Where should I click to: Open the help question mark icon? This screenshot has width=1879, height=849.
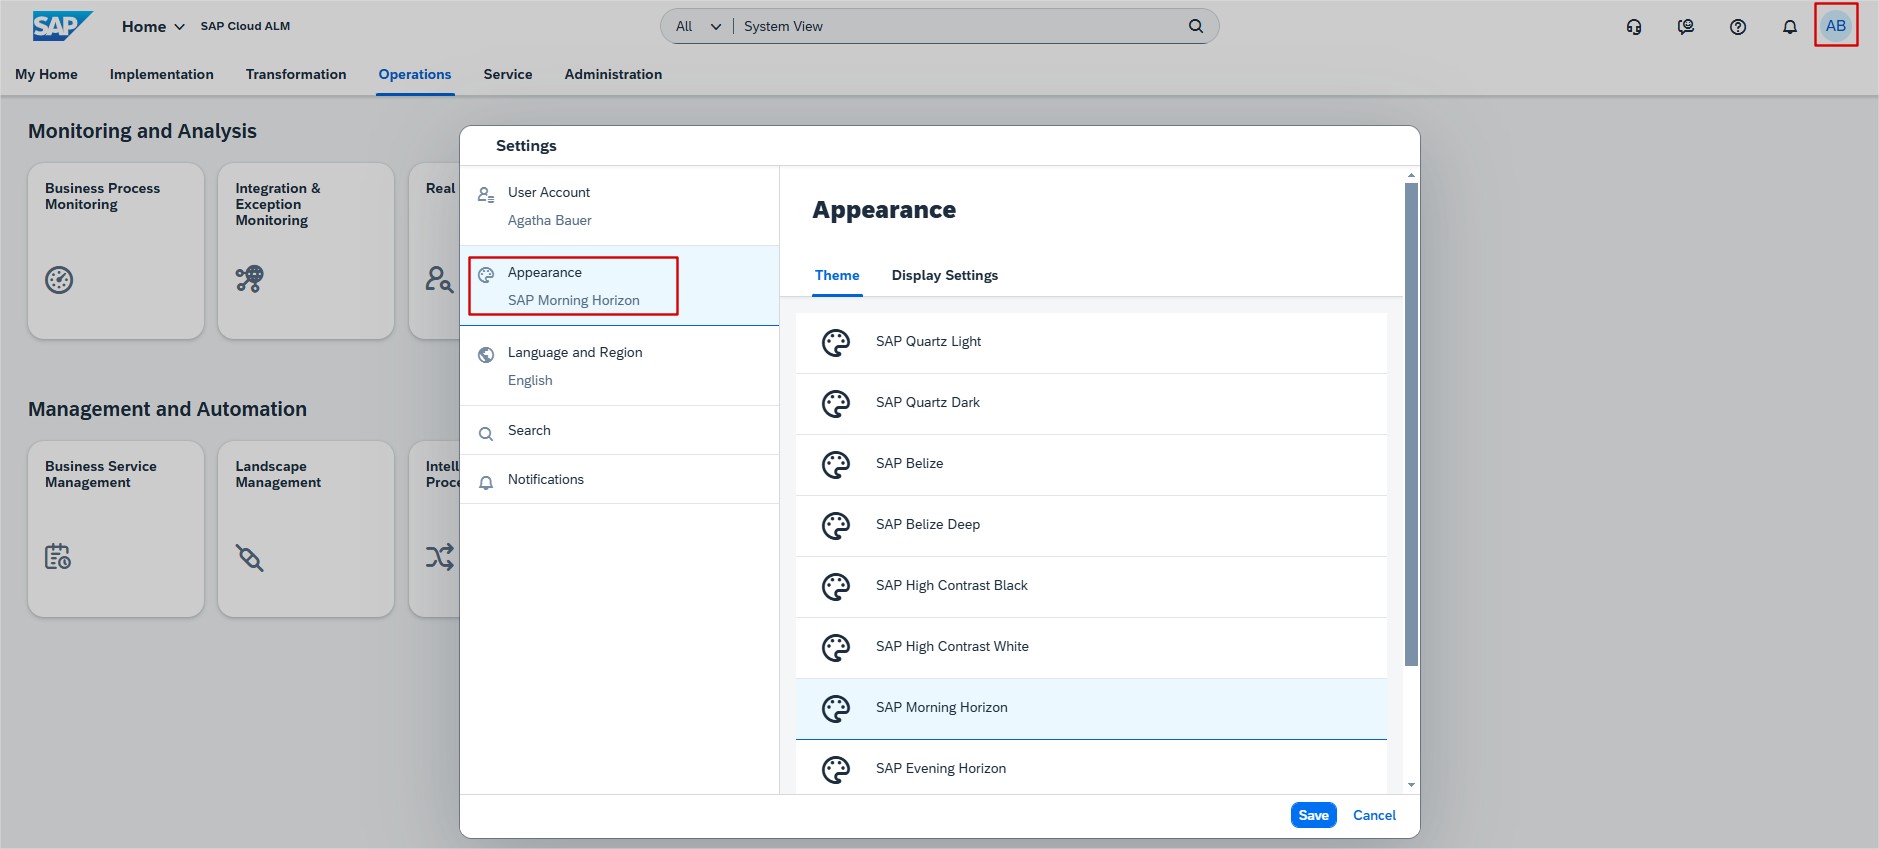tap(1737, 27)
